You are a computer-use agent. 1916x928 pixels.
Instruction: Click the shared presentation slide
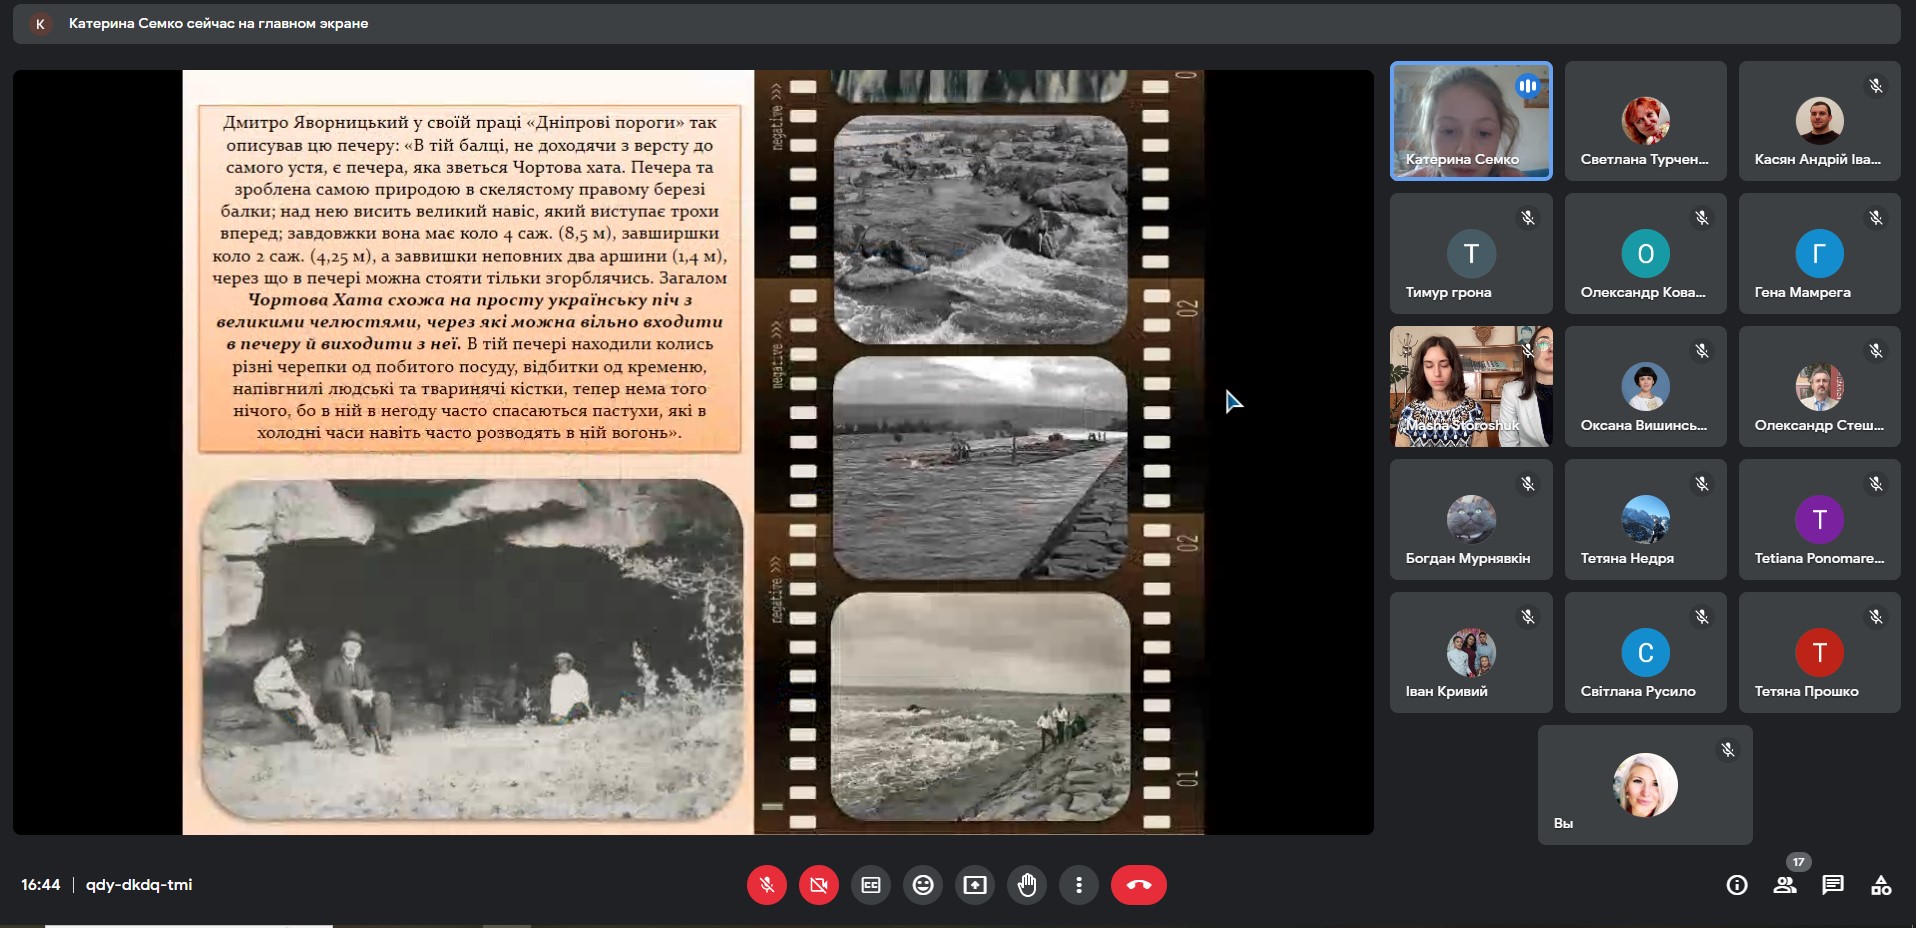click(692, 451)
